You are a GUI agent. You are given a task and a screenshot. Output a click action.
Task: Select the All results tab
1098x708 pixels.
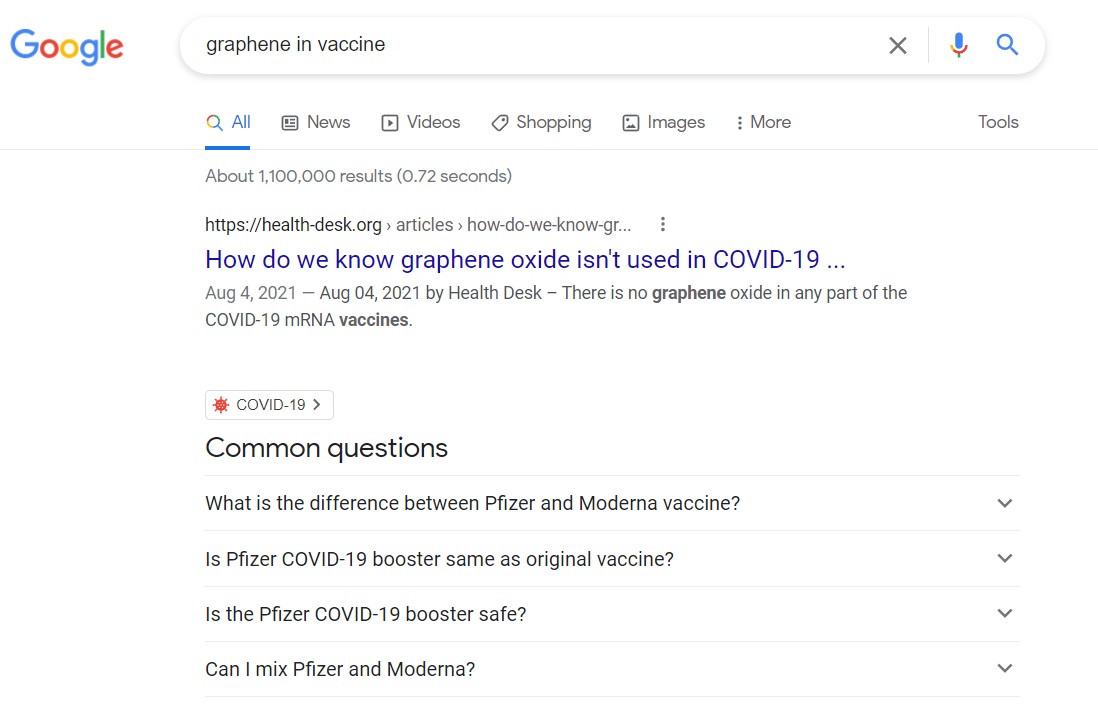click(228, 123)
